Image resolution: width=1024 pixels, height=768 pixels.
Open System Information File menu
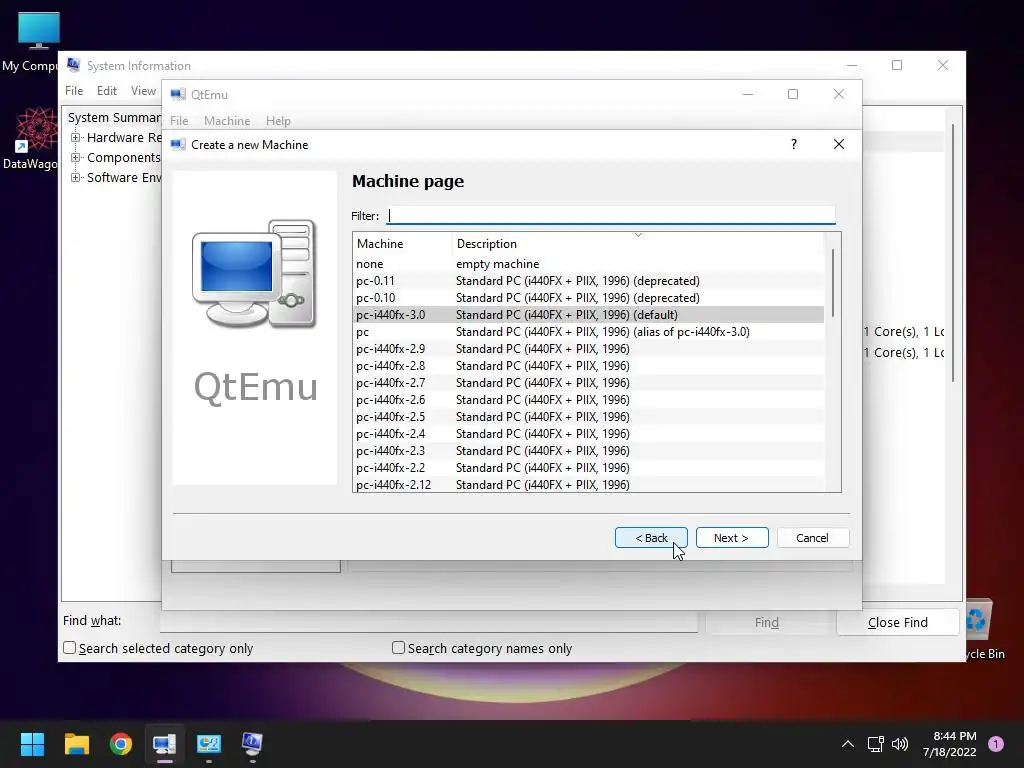coord(74,91)
